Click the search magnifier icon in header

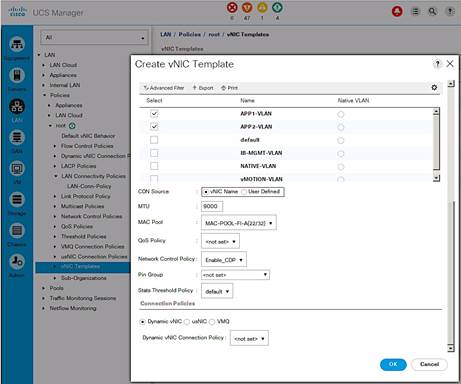click(432, 12)
